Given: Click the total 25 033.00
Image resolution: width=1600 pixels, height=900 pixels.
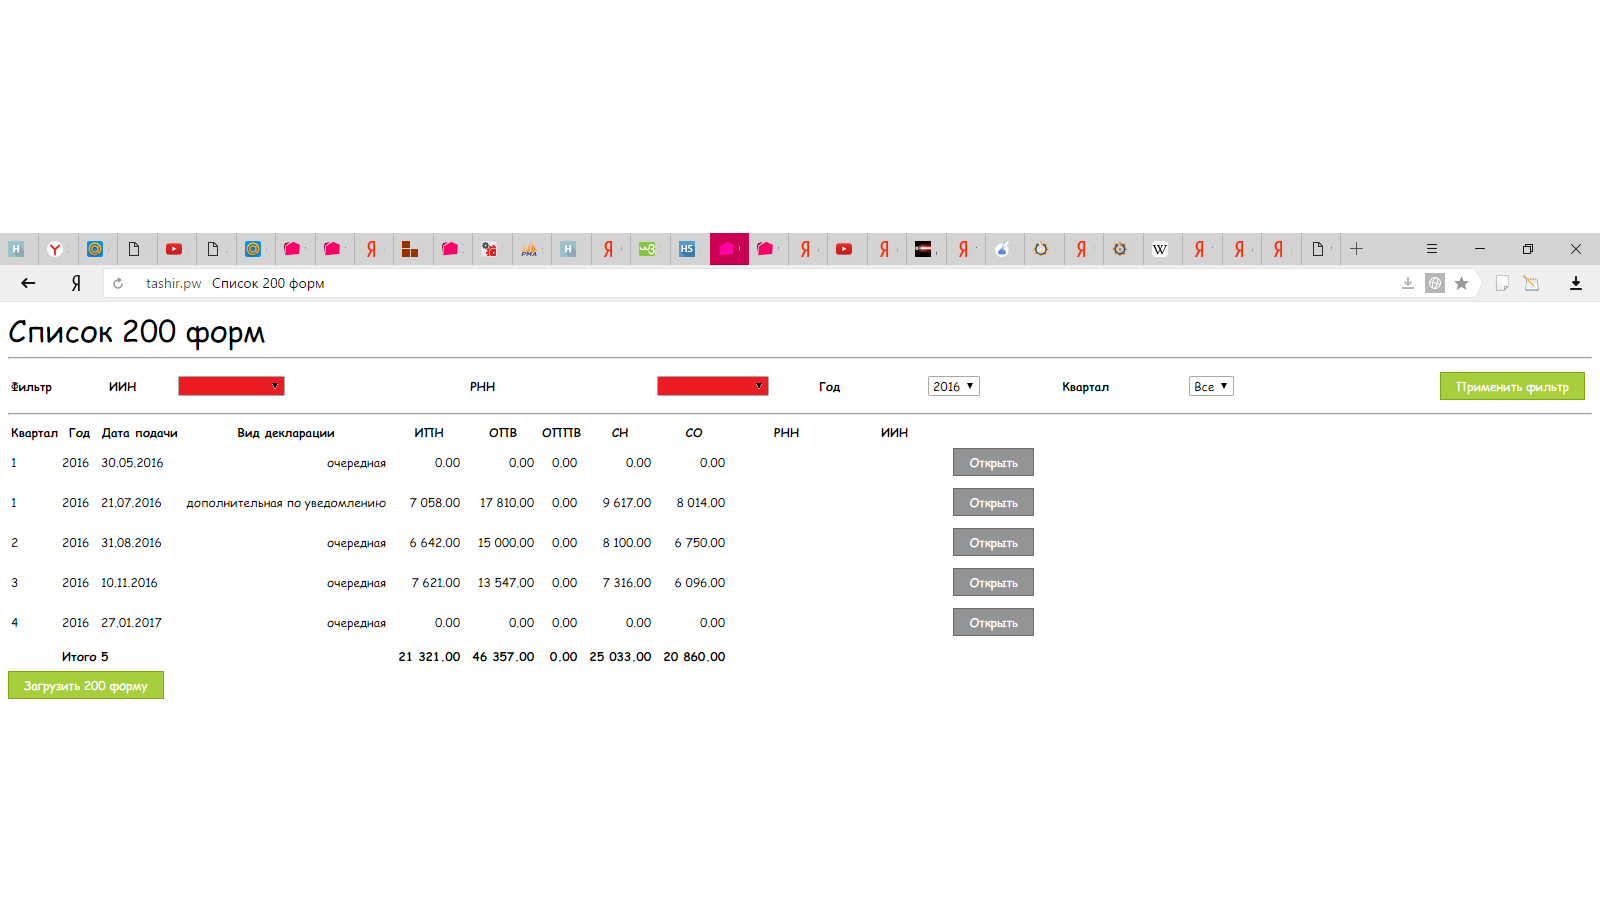Looking at the screenshot, I should [x=620, y=657].
